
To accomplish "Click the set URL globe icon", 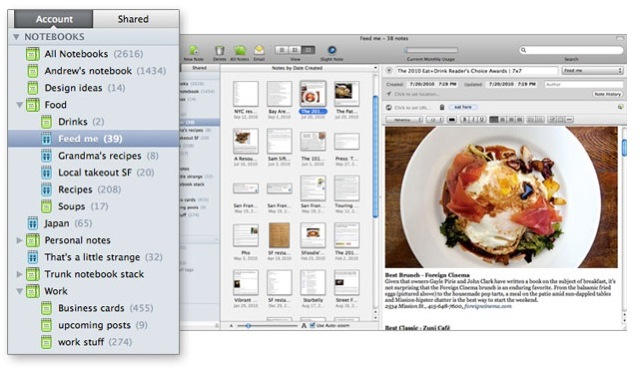I will click(389, 107).
